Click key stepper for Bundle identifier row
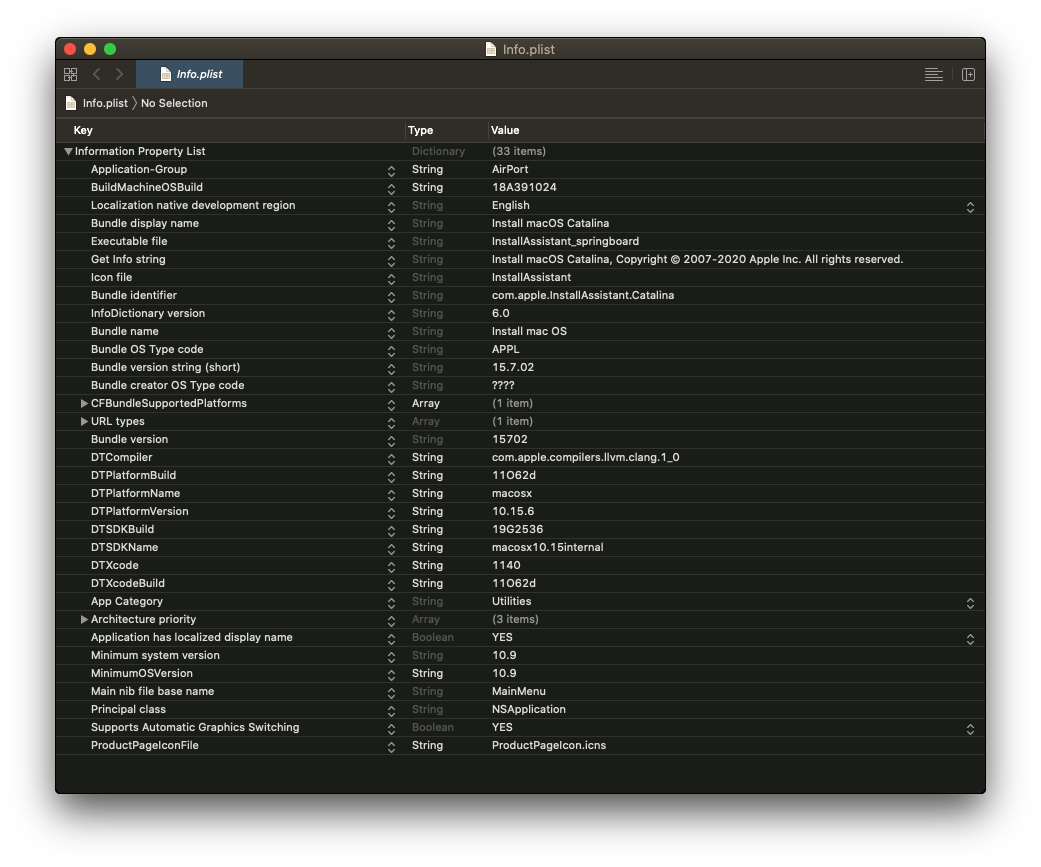This screenshot has height=867, width=1041. [391, 297]
